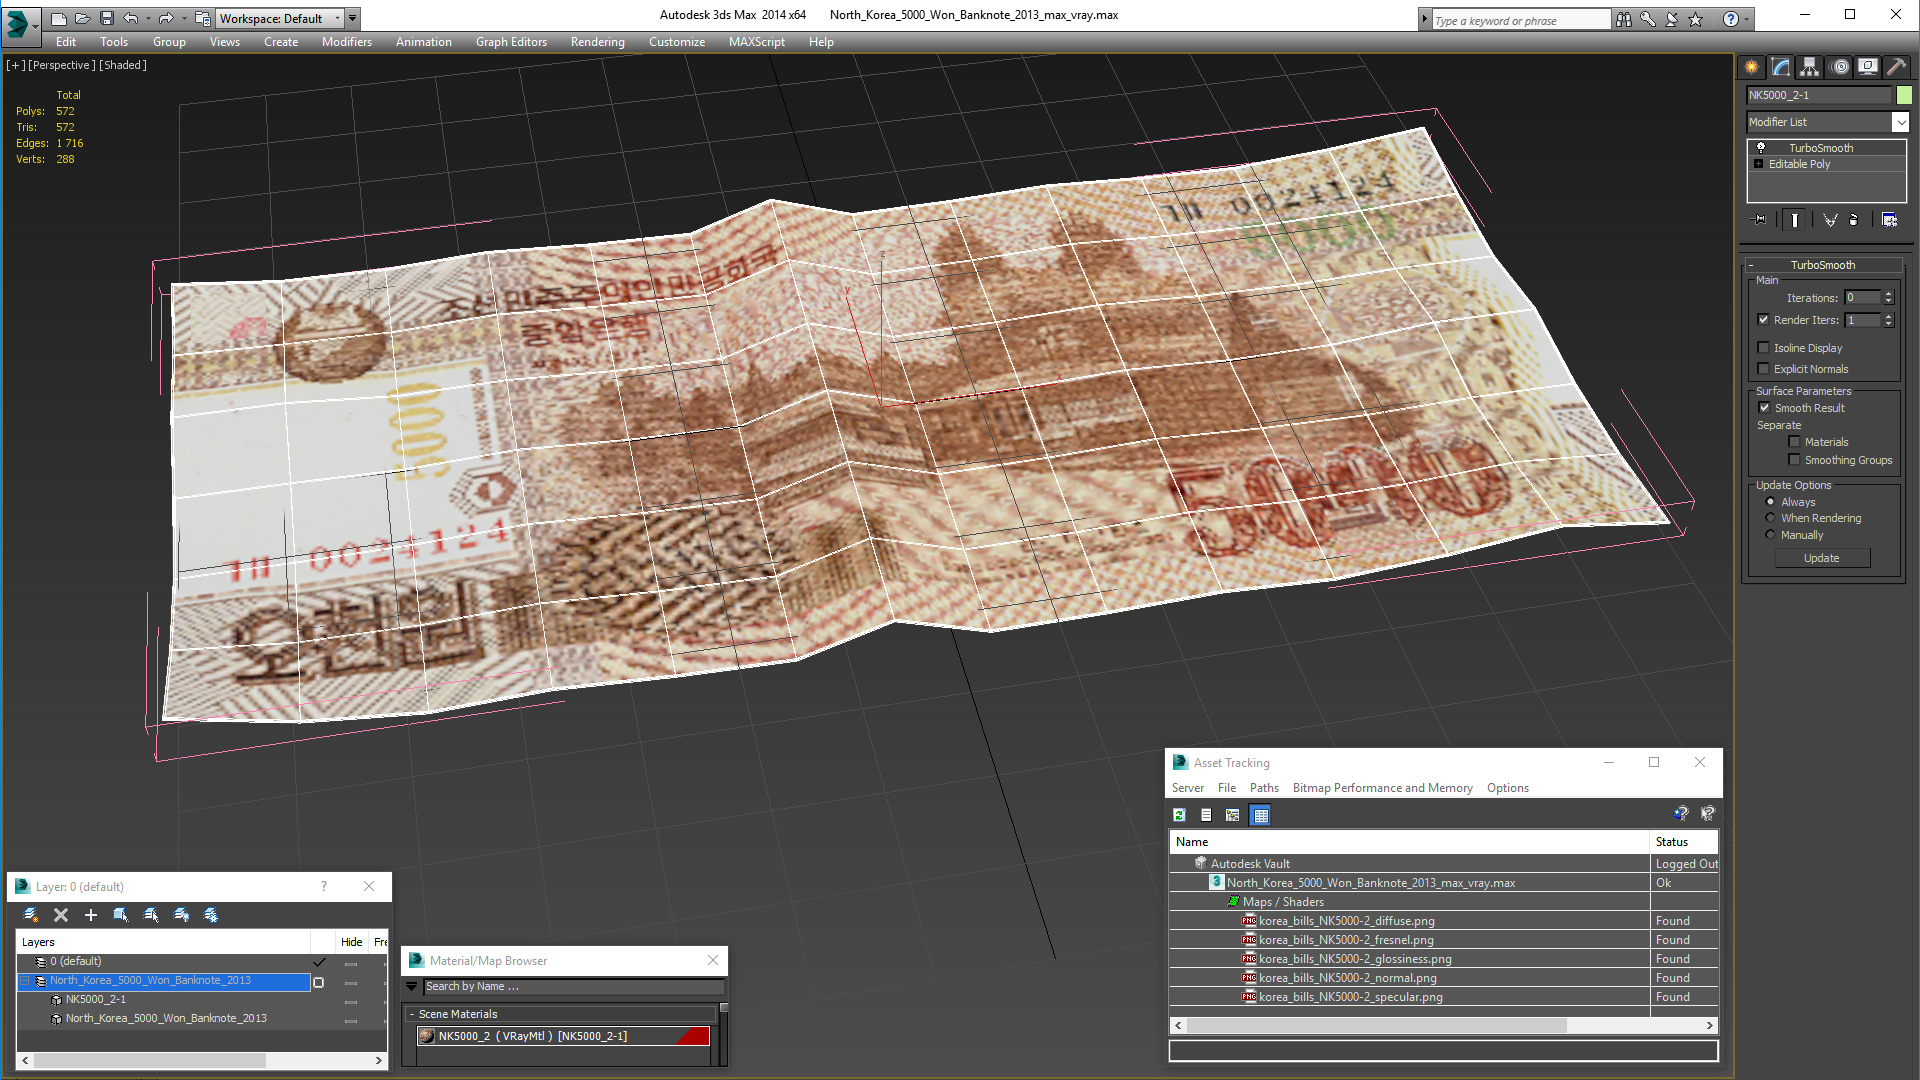Click the Shaded viewport label
Image resolution: width=1920 pixels, height=1080 pixels.
[123, 65]
